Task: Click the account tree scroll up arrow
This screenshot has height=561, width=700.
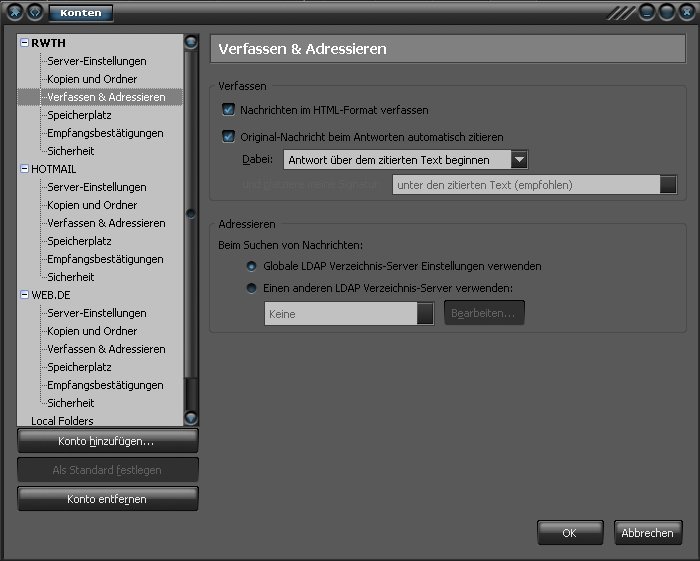Action: [191, 42]
